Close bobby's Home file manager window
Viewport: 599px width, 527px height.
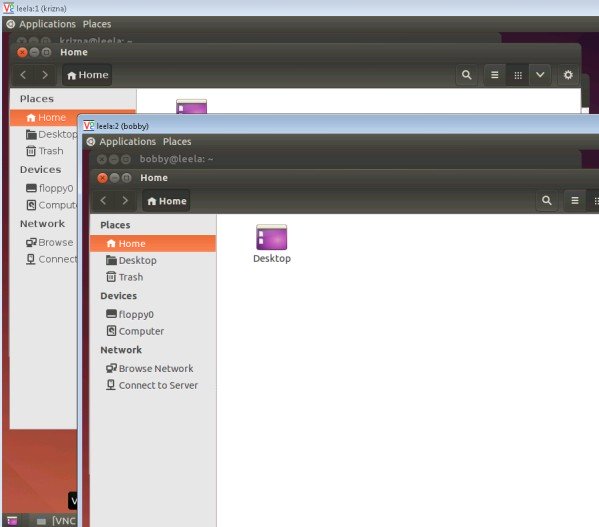102,178
